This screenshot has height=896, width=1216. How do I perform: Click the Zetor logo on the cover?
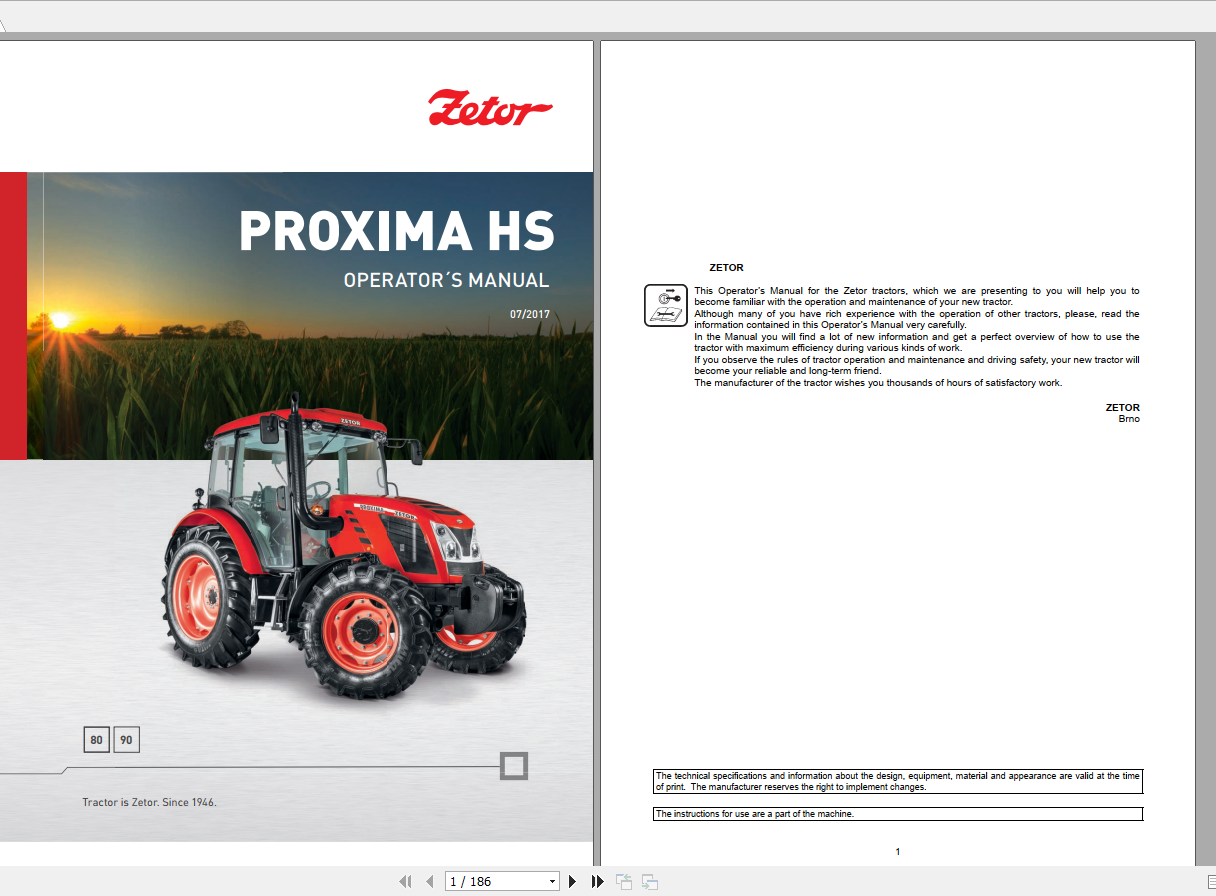[x=490, y=108]
